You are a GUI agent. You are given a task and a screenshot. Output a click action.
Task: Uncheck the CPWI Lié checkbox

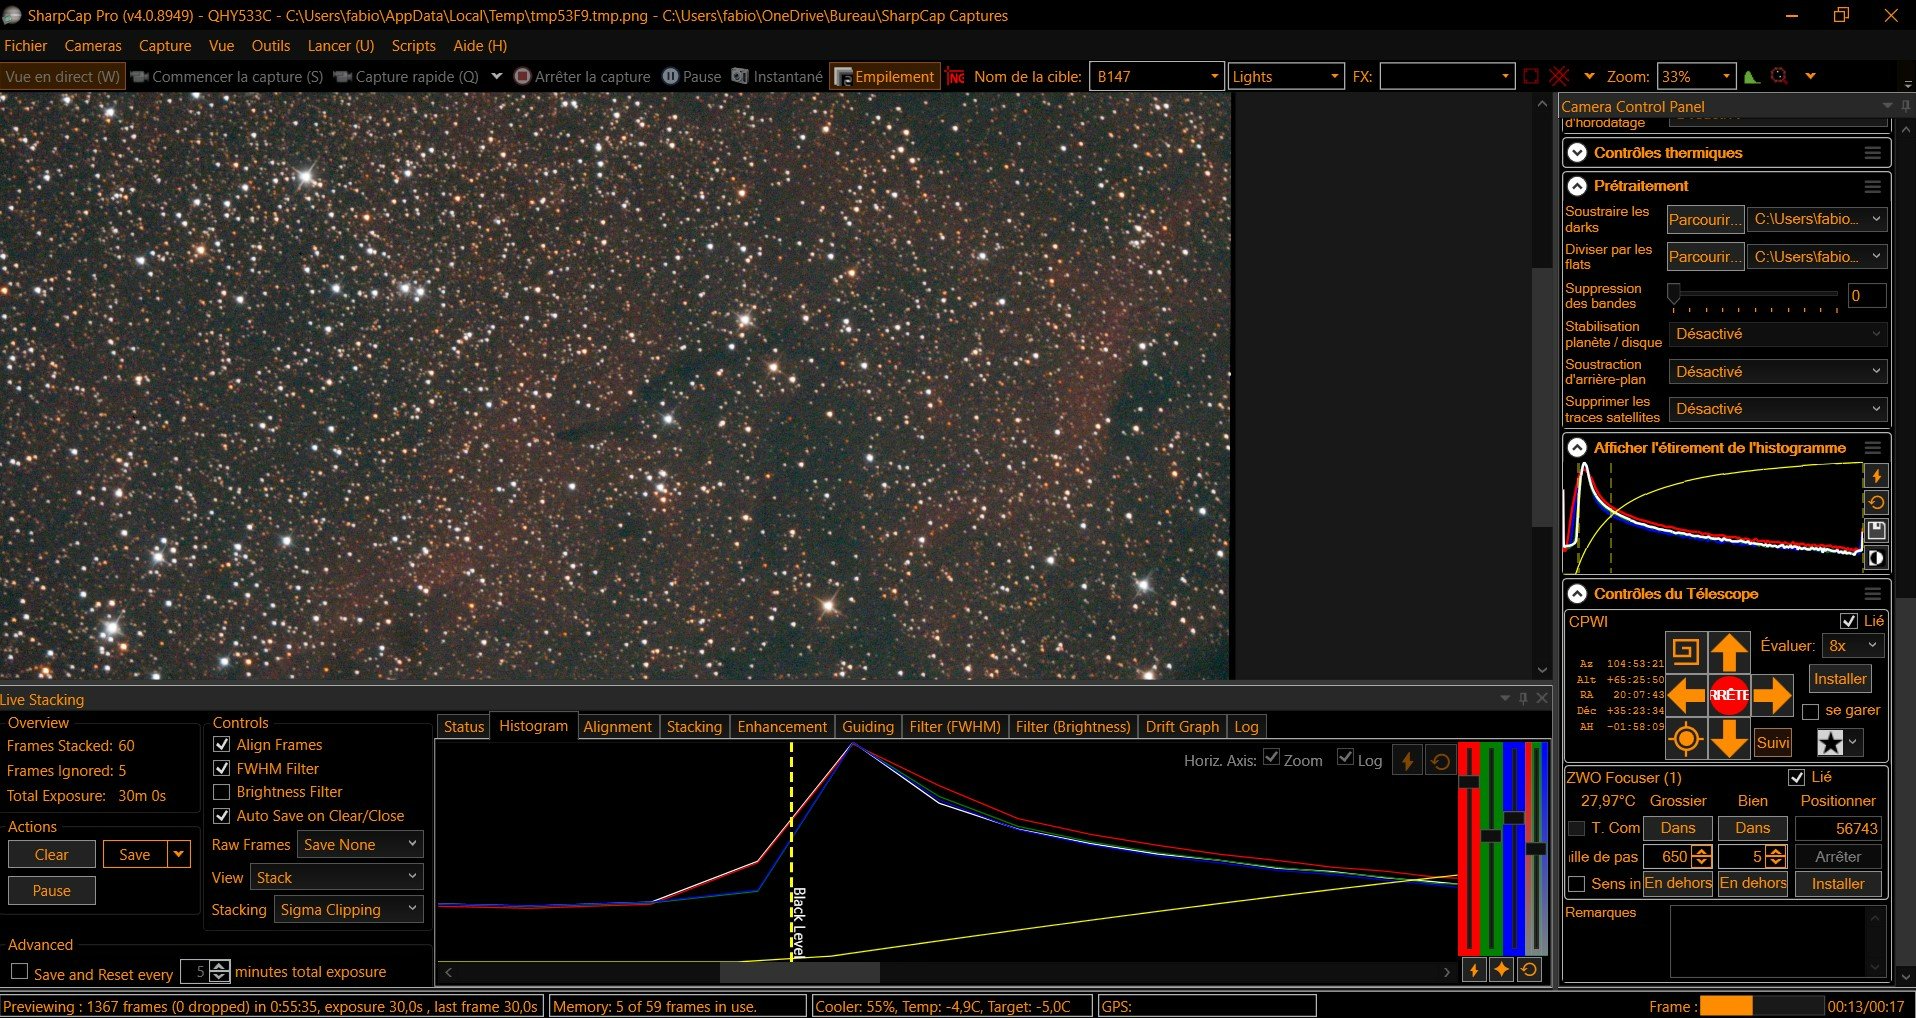pyautogui.click(x=1849, y=621)
